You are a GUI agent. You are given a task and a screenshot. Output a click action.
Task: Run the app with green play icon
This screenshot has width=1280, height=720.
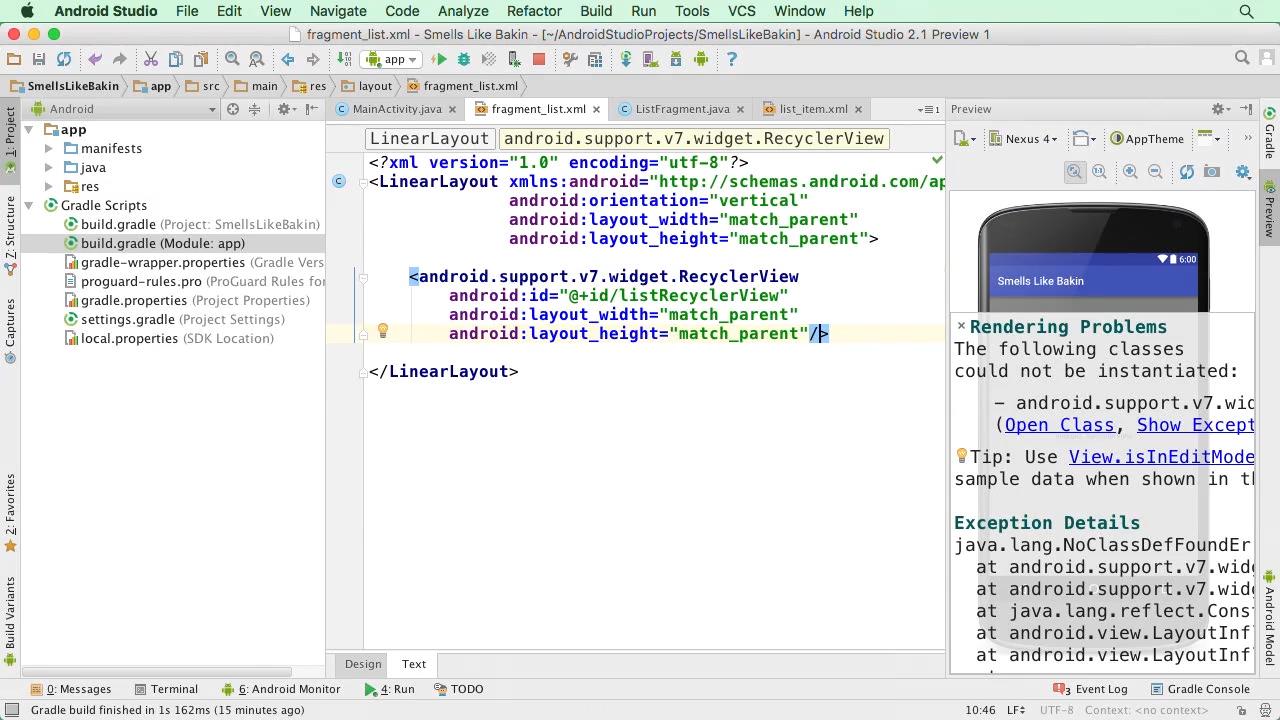point(439,60)
